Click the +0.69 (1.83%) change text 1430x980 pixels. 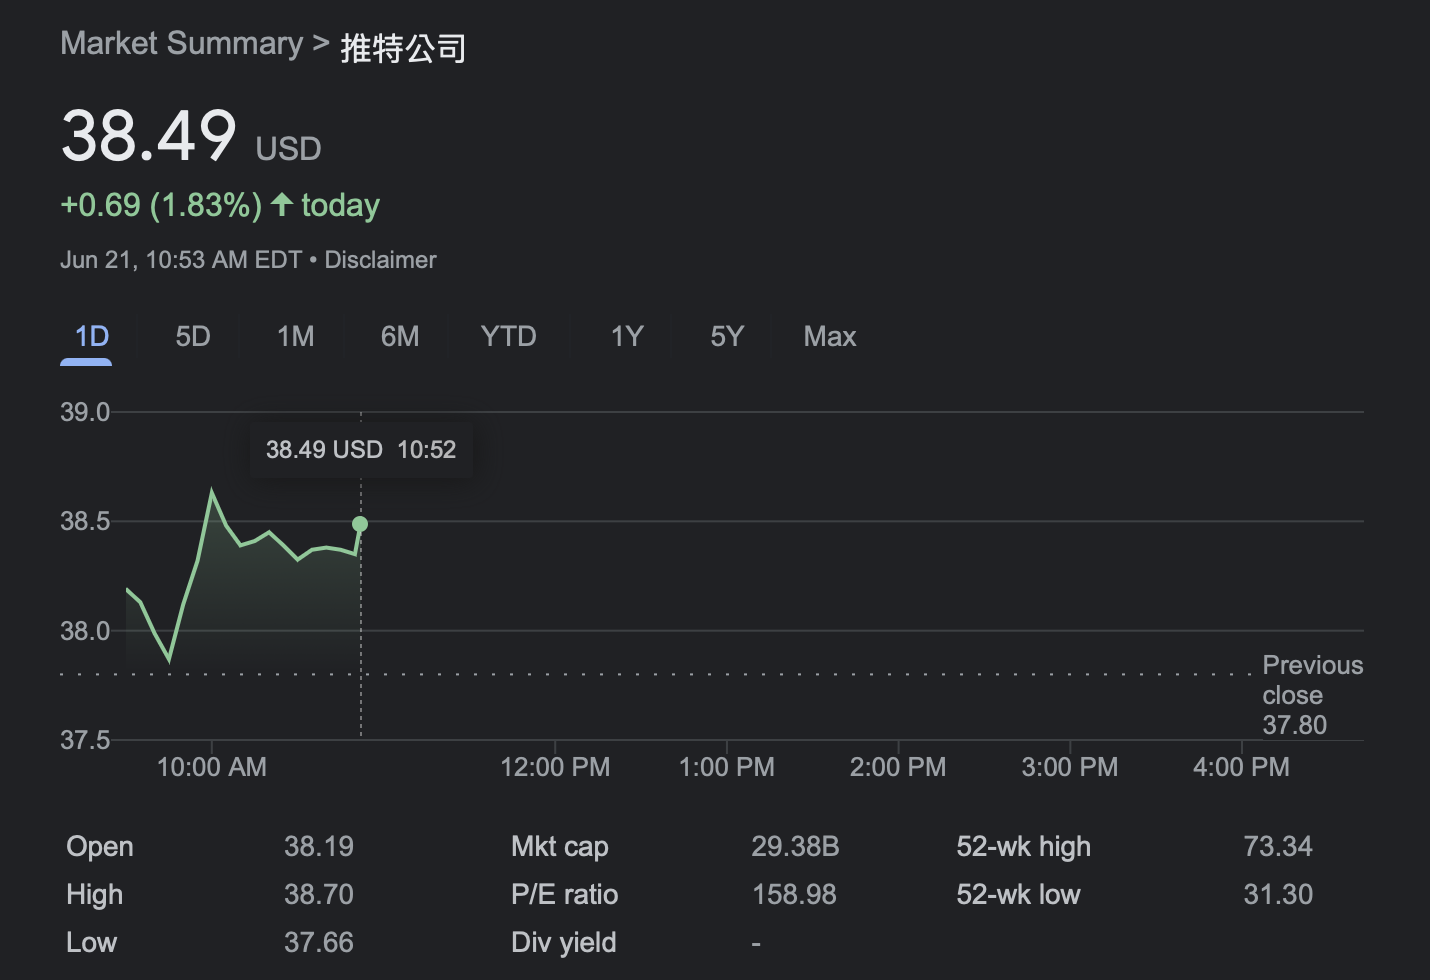pos(161,205)
